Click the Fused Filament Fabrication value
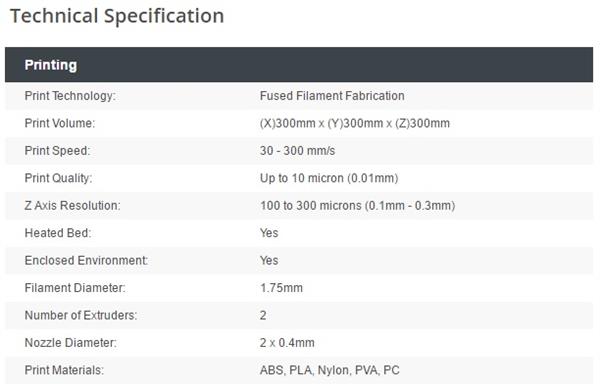 pos(332,96)
